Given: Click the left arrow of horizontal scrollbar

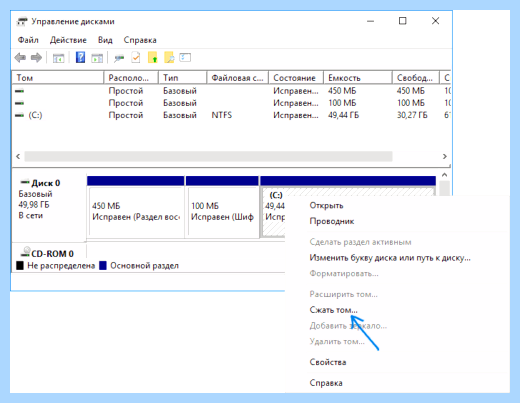Looking at the screenshot, I should (x=18, y=156).
